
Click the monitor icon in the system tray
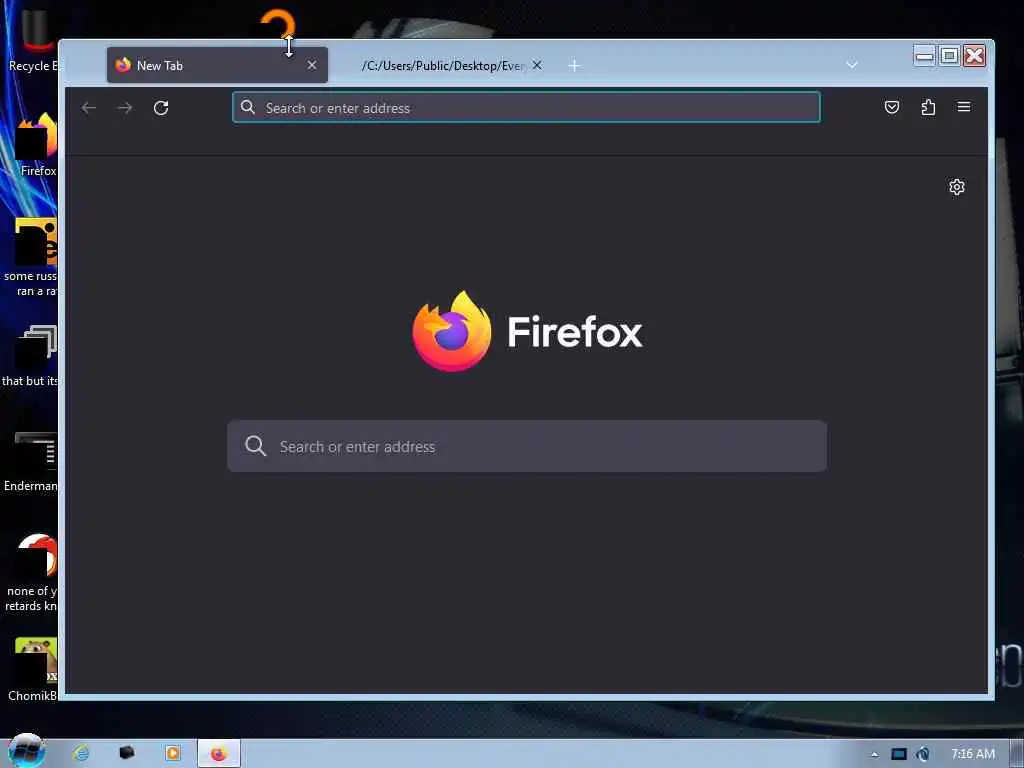click(x=899, y=754)
